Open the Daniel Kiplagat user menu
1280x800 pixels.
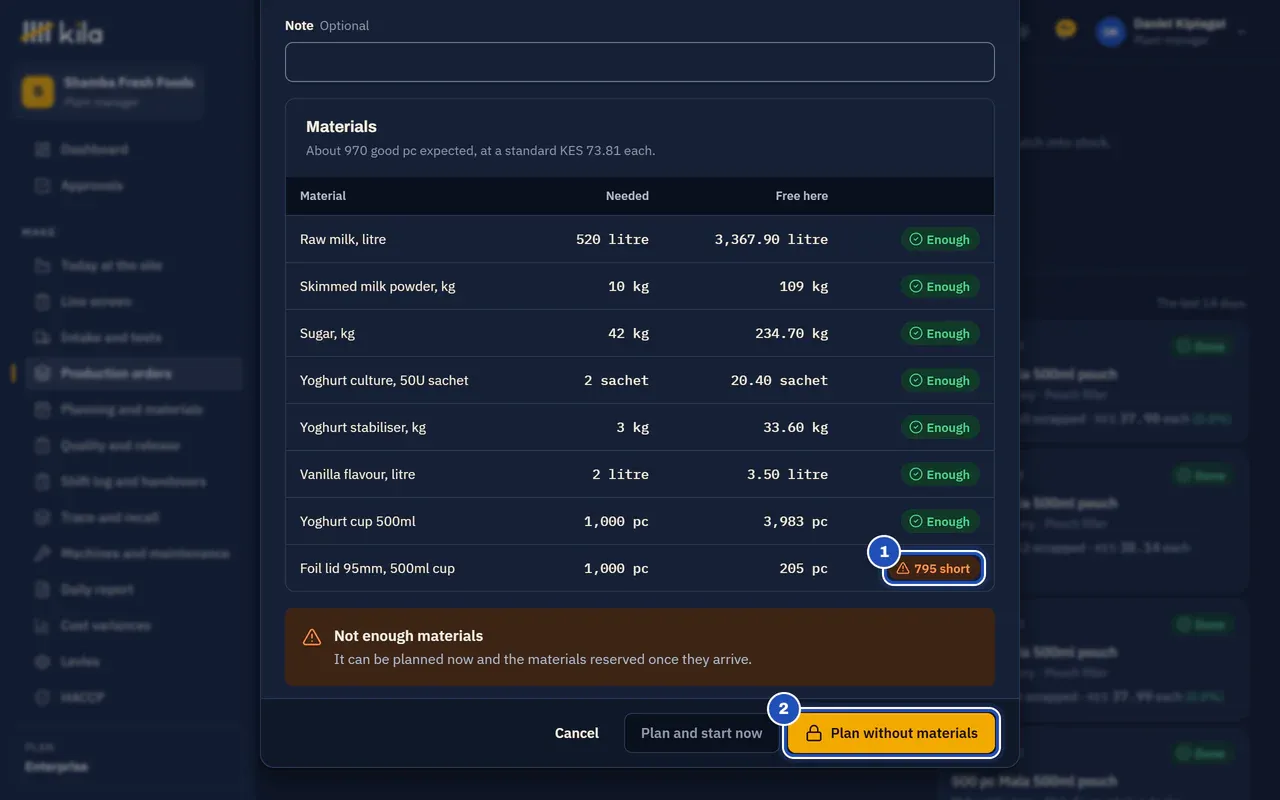pos(1171,31)
